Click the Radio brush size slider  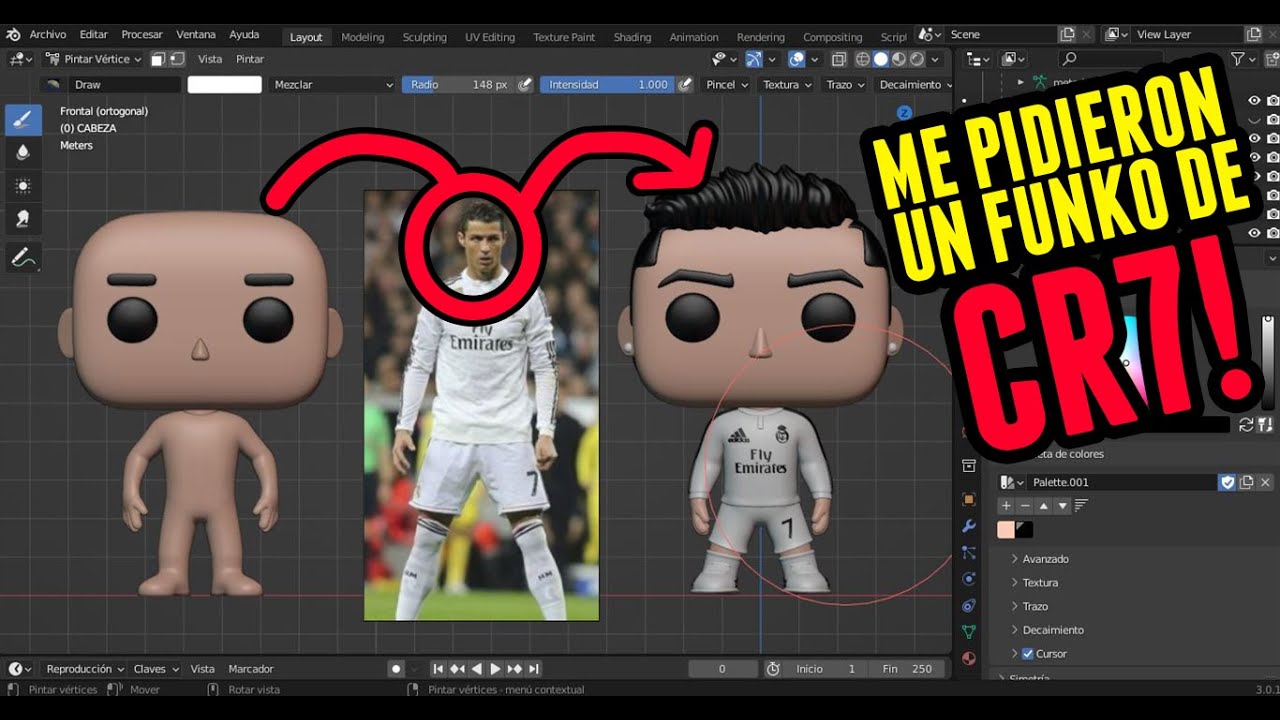[x=459, y=85]
